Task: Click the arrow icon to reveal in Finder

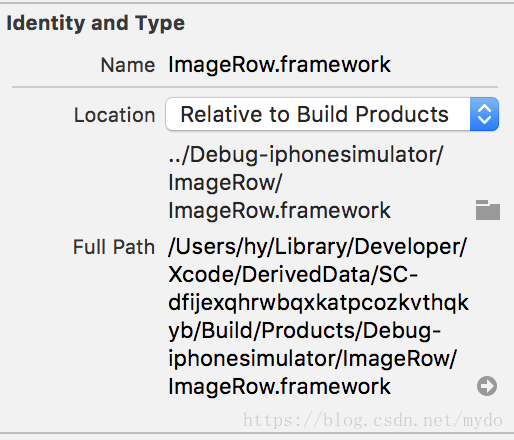Action: tap(487, 386)
